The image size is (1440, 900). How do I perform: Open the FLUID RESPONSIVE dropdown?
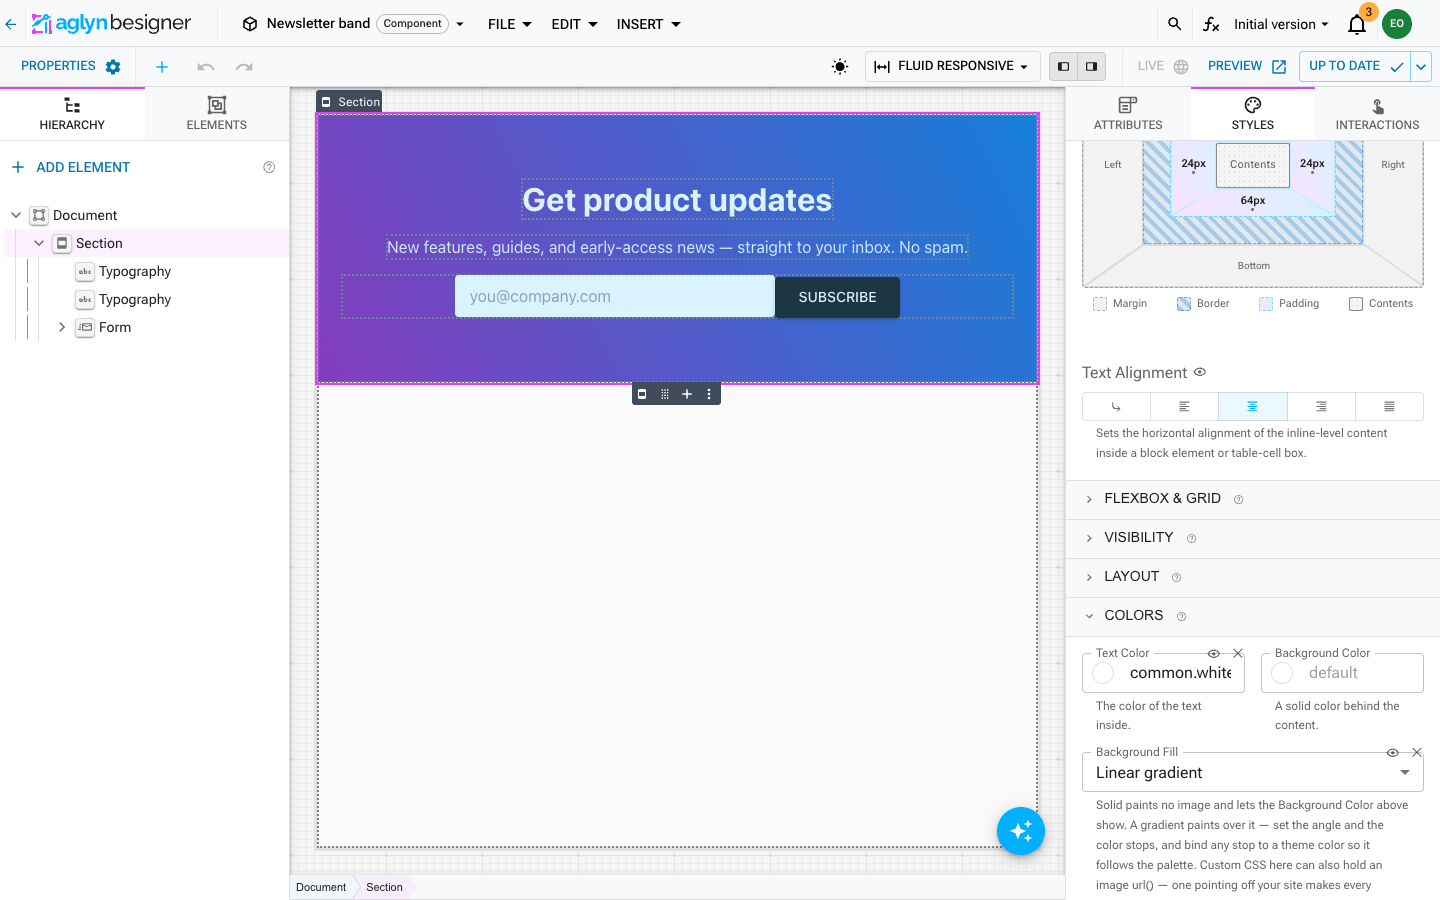952,67
